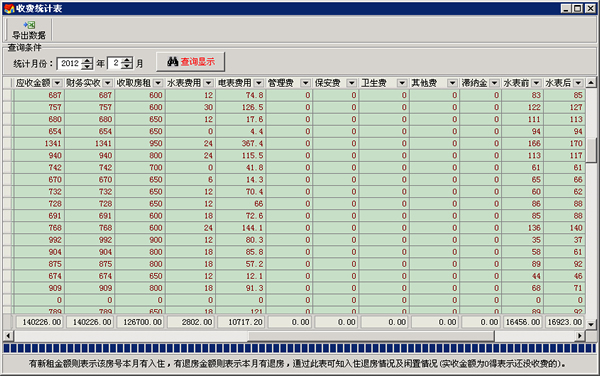
Task: Select the 电表费用 cell 126.5
Action: pyautogui.click(x=241, y=107)
